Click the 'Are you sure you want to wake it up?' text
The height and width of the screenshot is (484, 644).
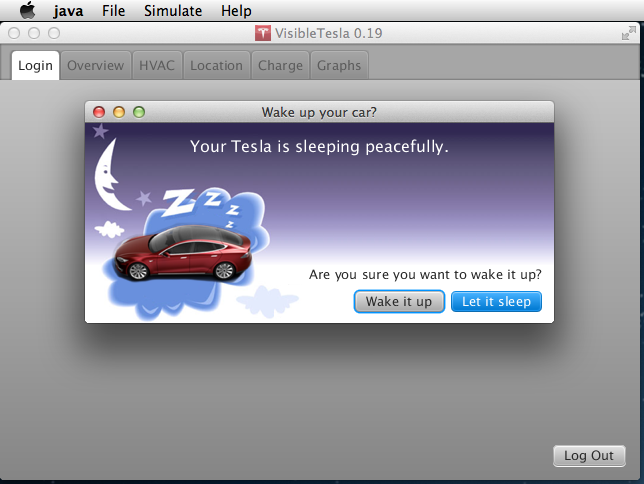(425, 274)
